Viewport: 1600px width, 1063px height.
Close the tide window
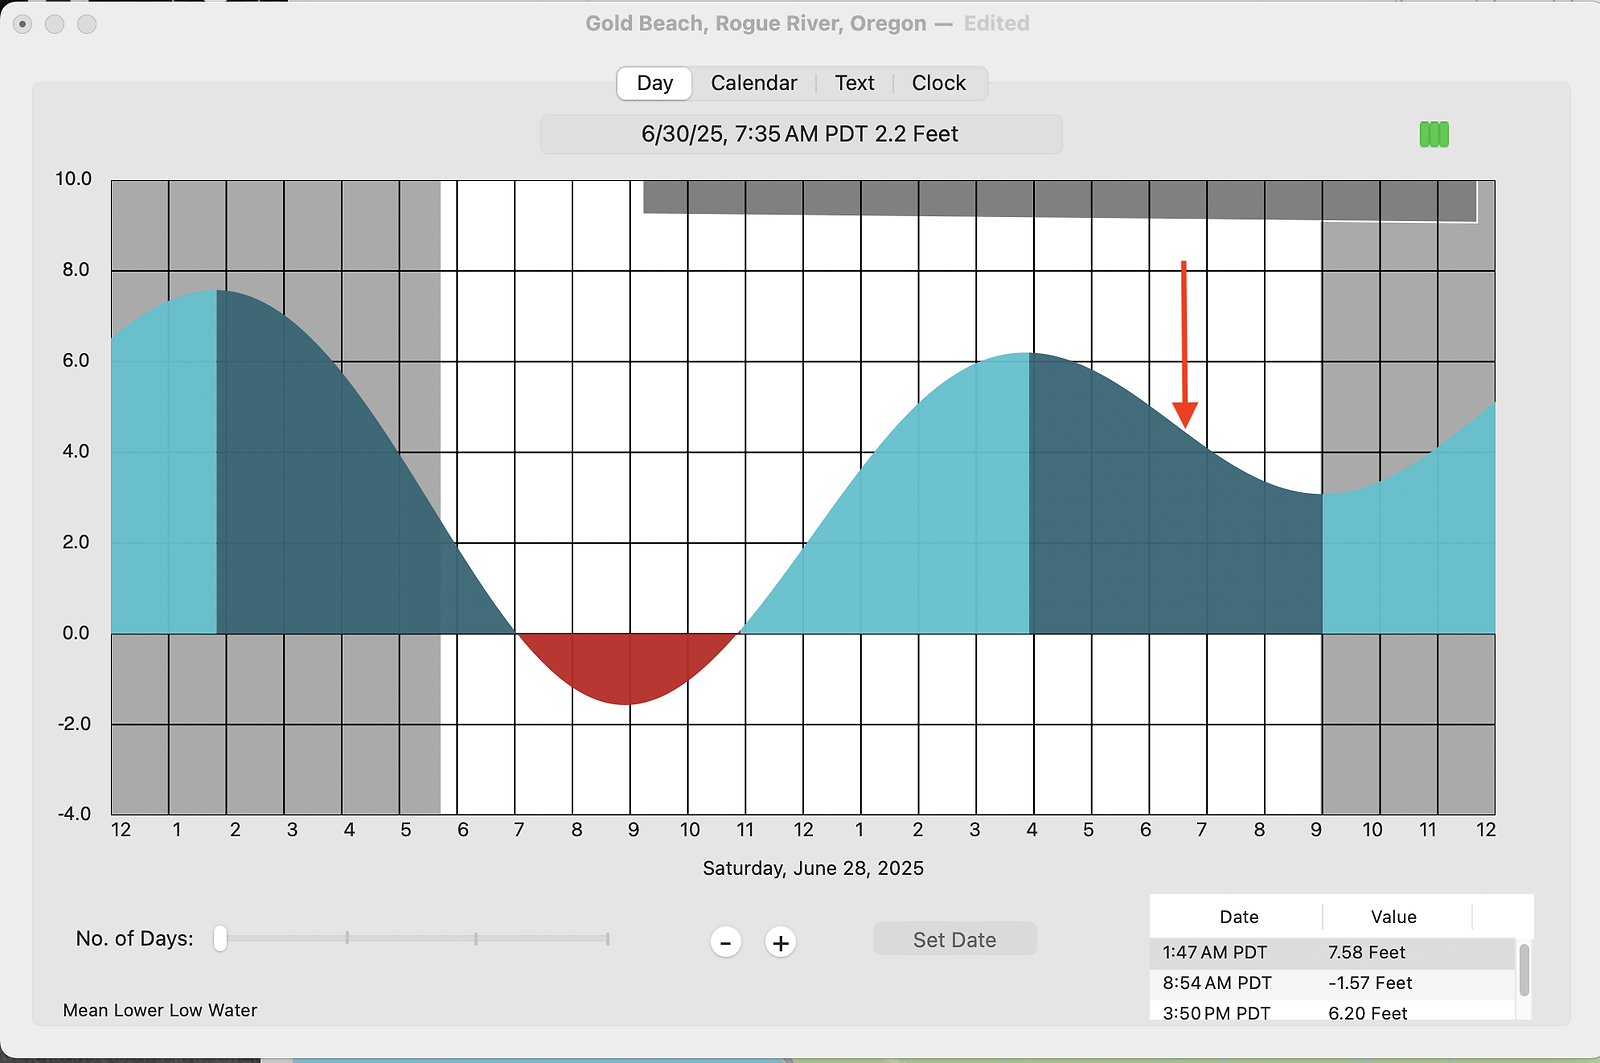pos(23,24)
